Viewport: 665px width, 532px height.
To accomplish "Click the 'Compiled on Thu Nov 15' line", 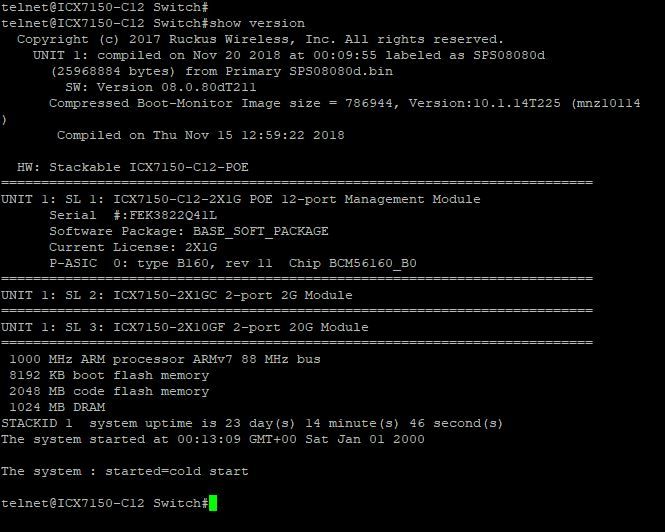I will (201, 135).
